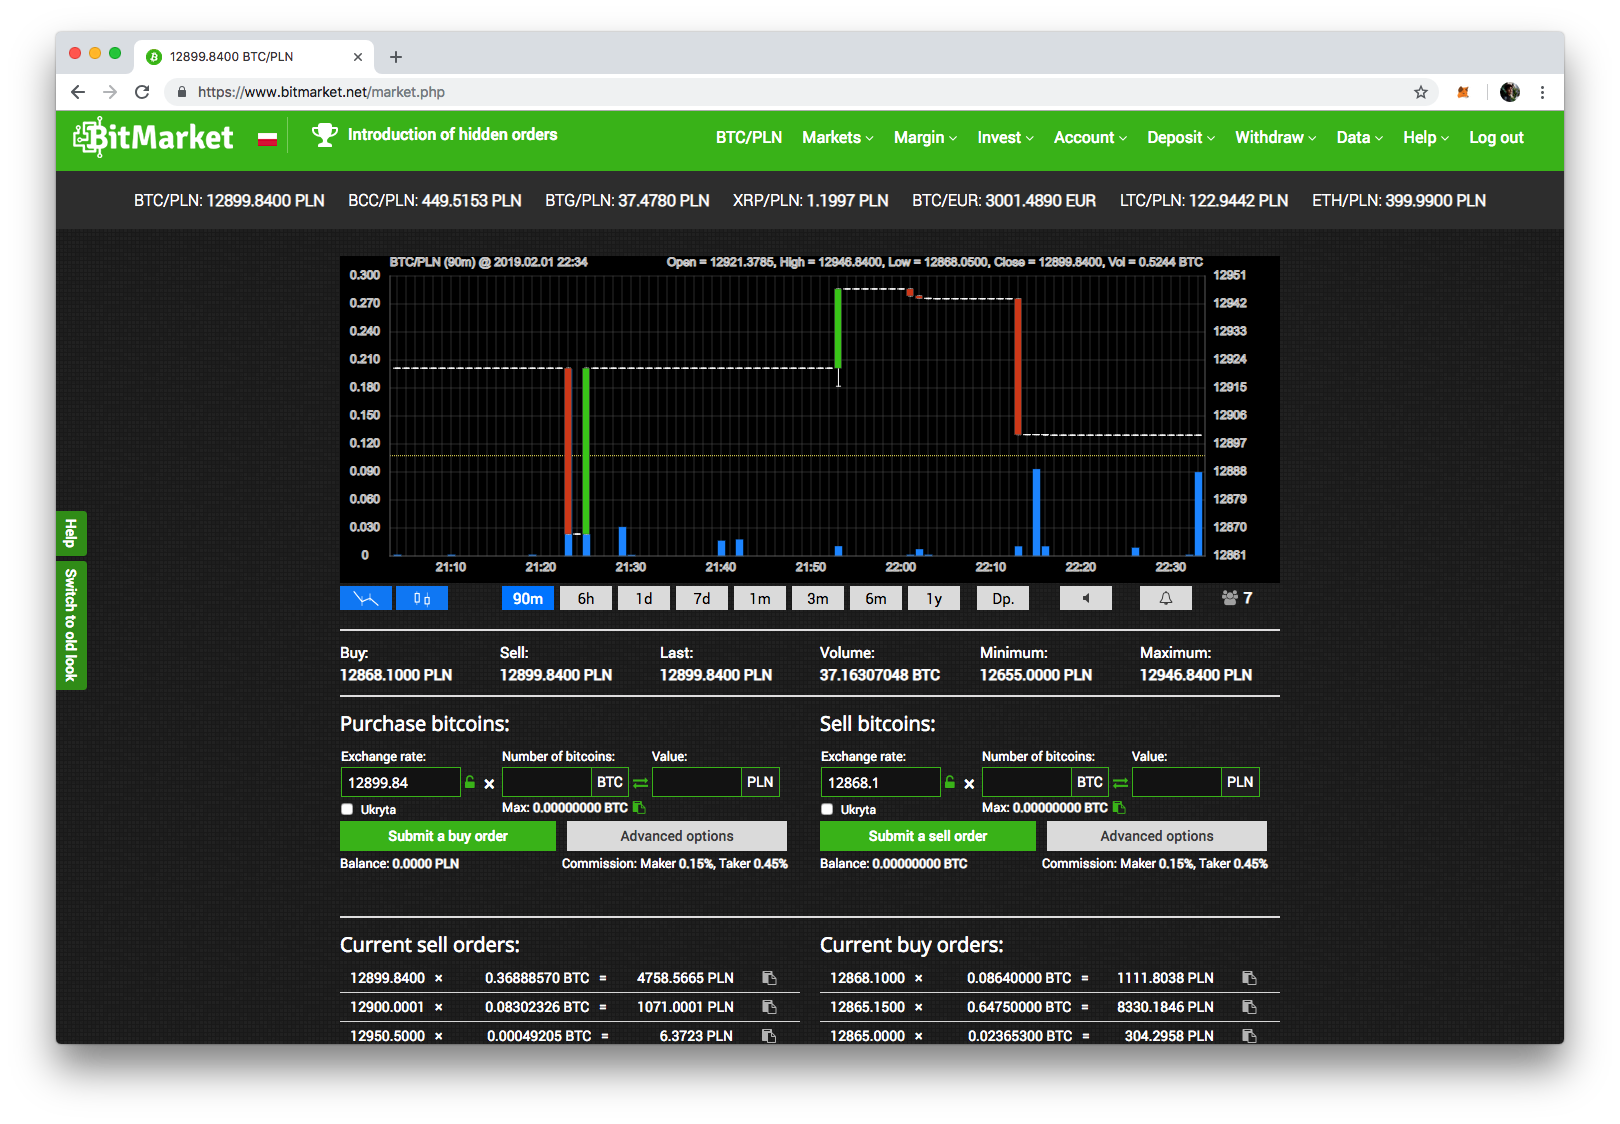Click Submit a buy order button
The width and height of the screenshot is (1620, 1124).
(448, 836)
